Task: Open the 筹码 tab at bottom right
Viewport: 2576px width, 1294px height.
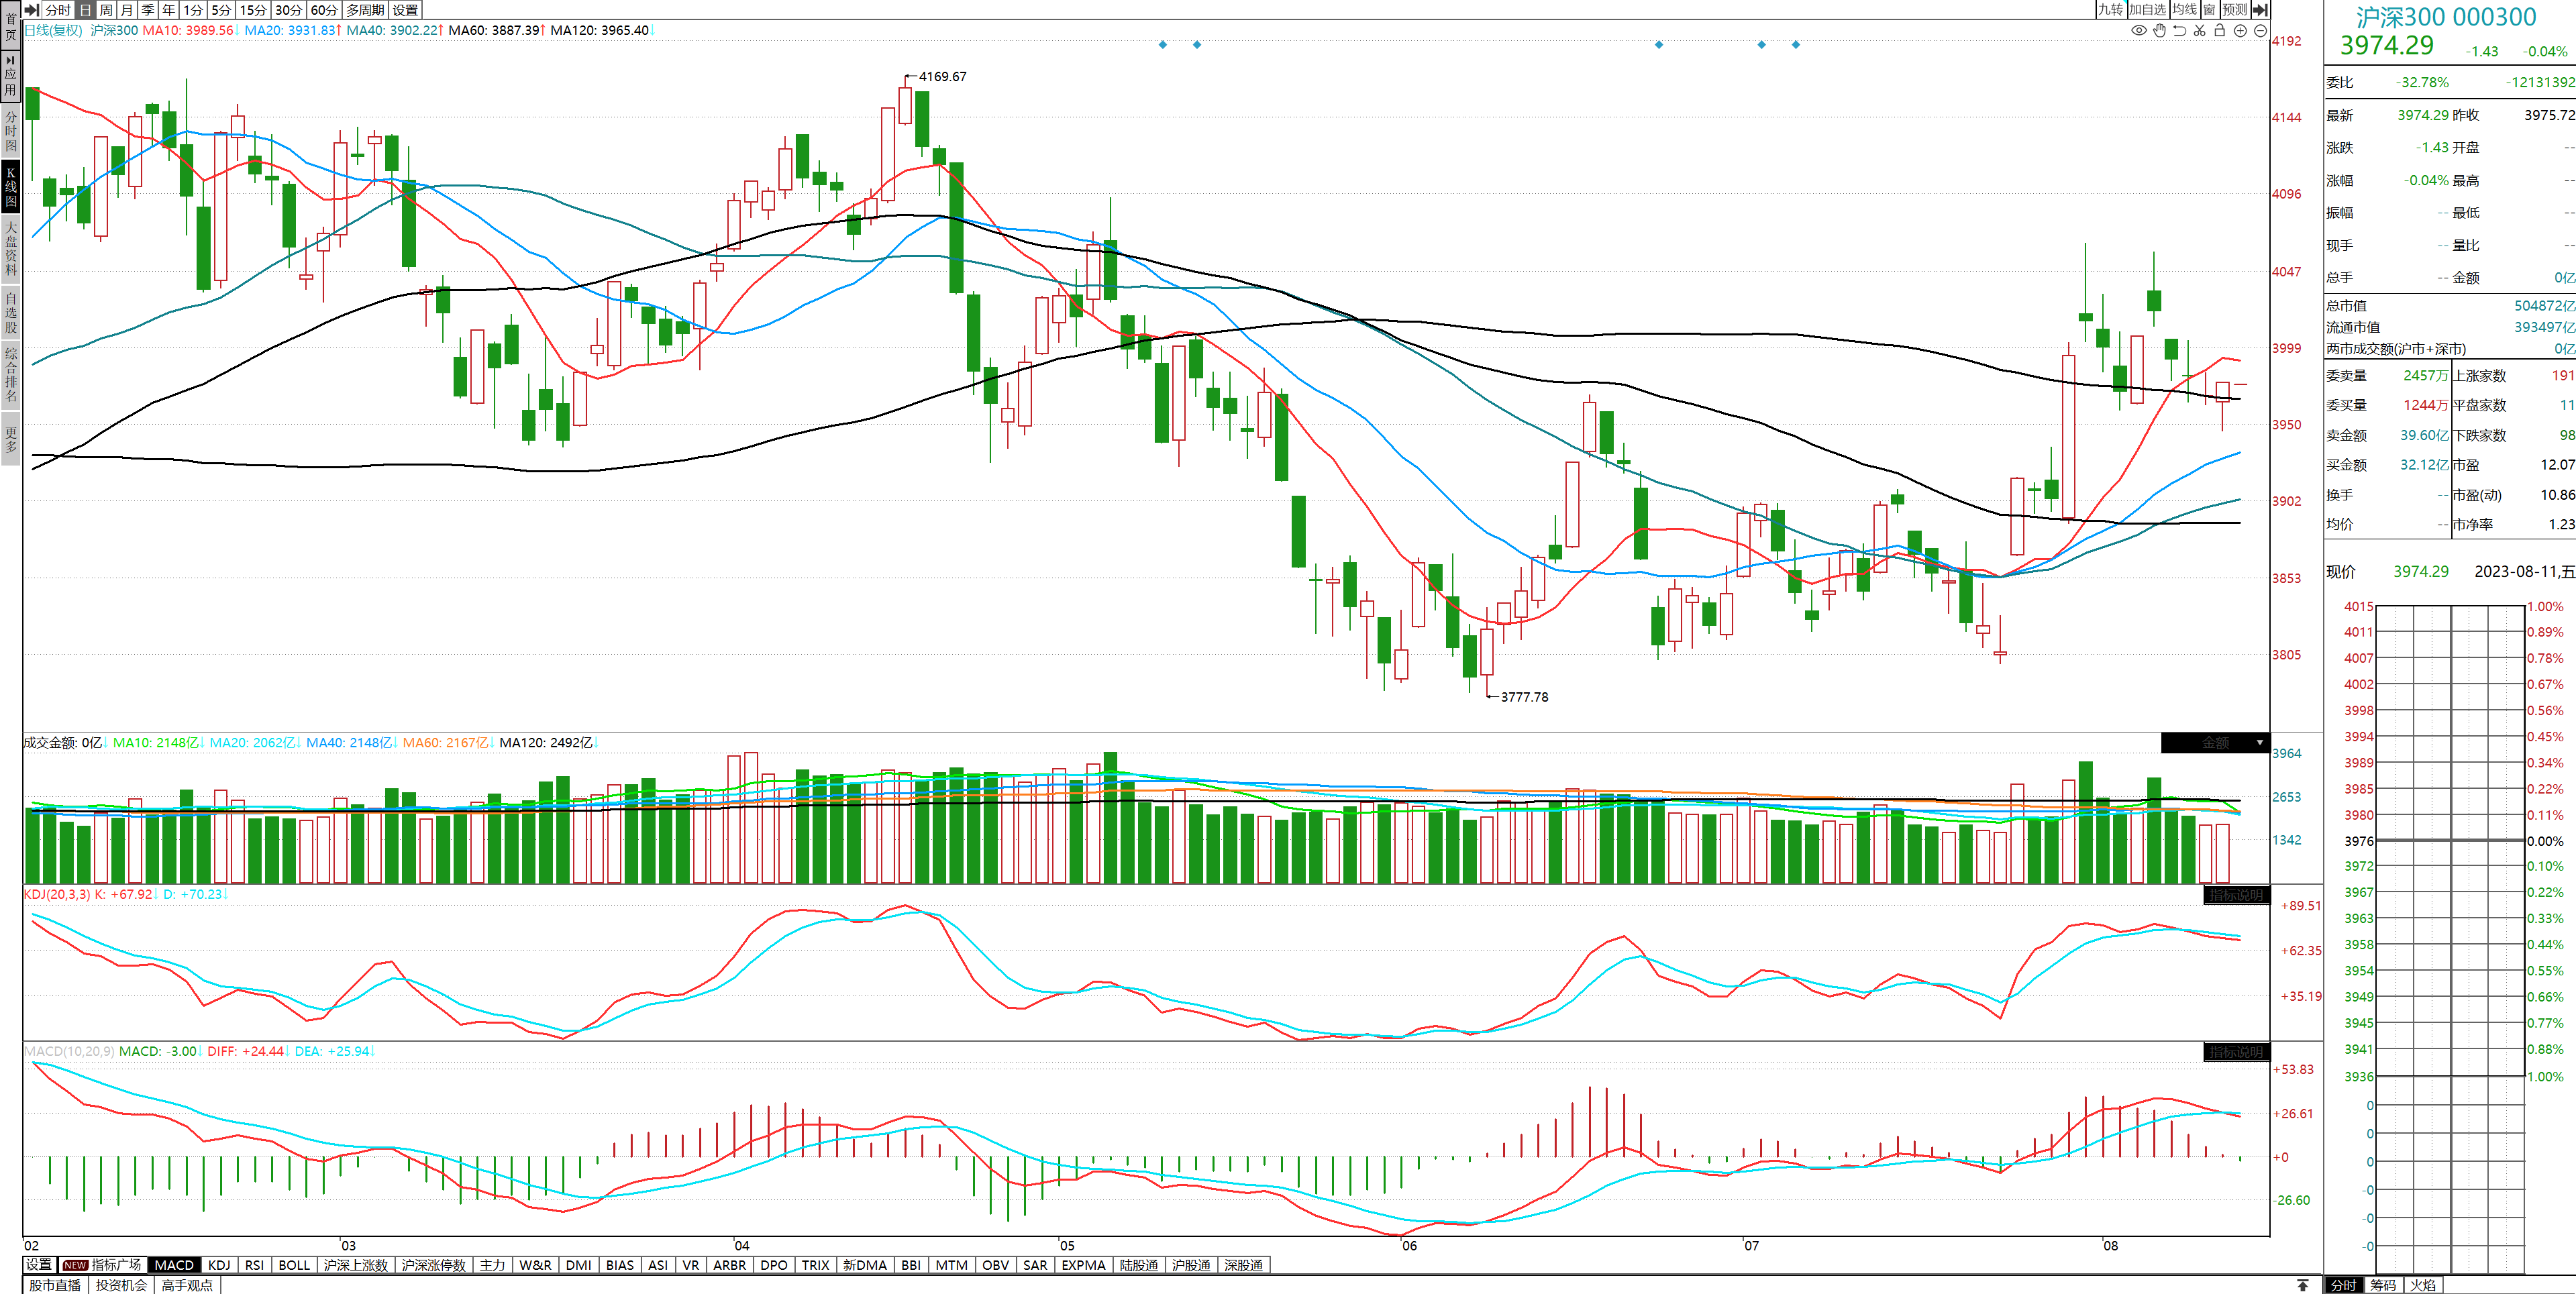Action: pos(2383,1285)
